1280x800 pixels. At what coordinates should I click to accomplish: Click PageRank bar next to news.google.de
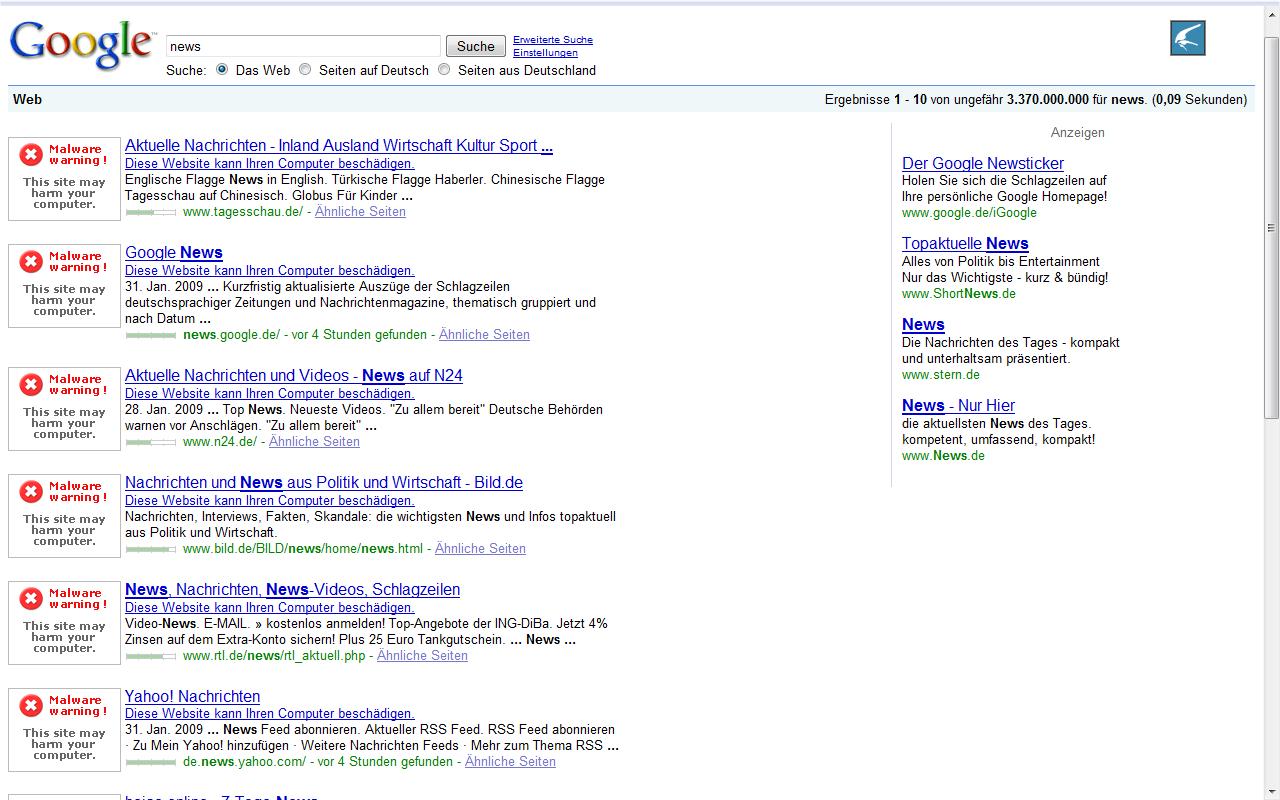(151, 335)
